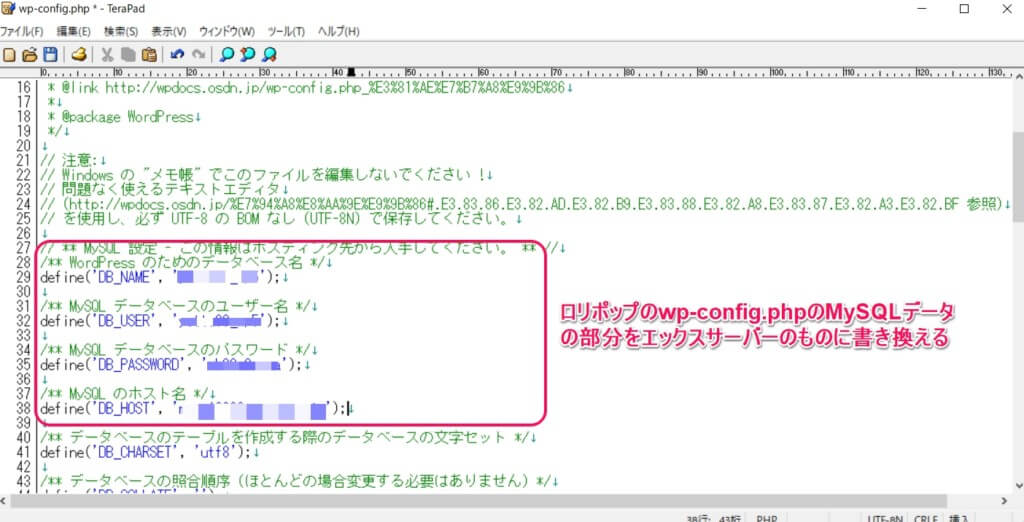The width and height of the screenshot is (1024, 522).
Task: Click the UTF-8 の BOM なし comment line
Action: (x=281, y=219)
